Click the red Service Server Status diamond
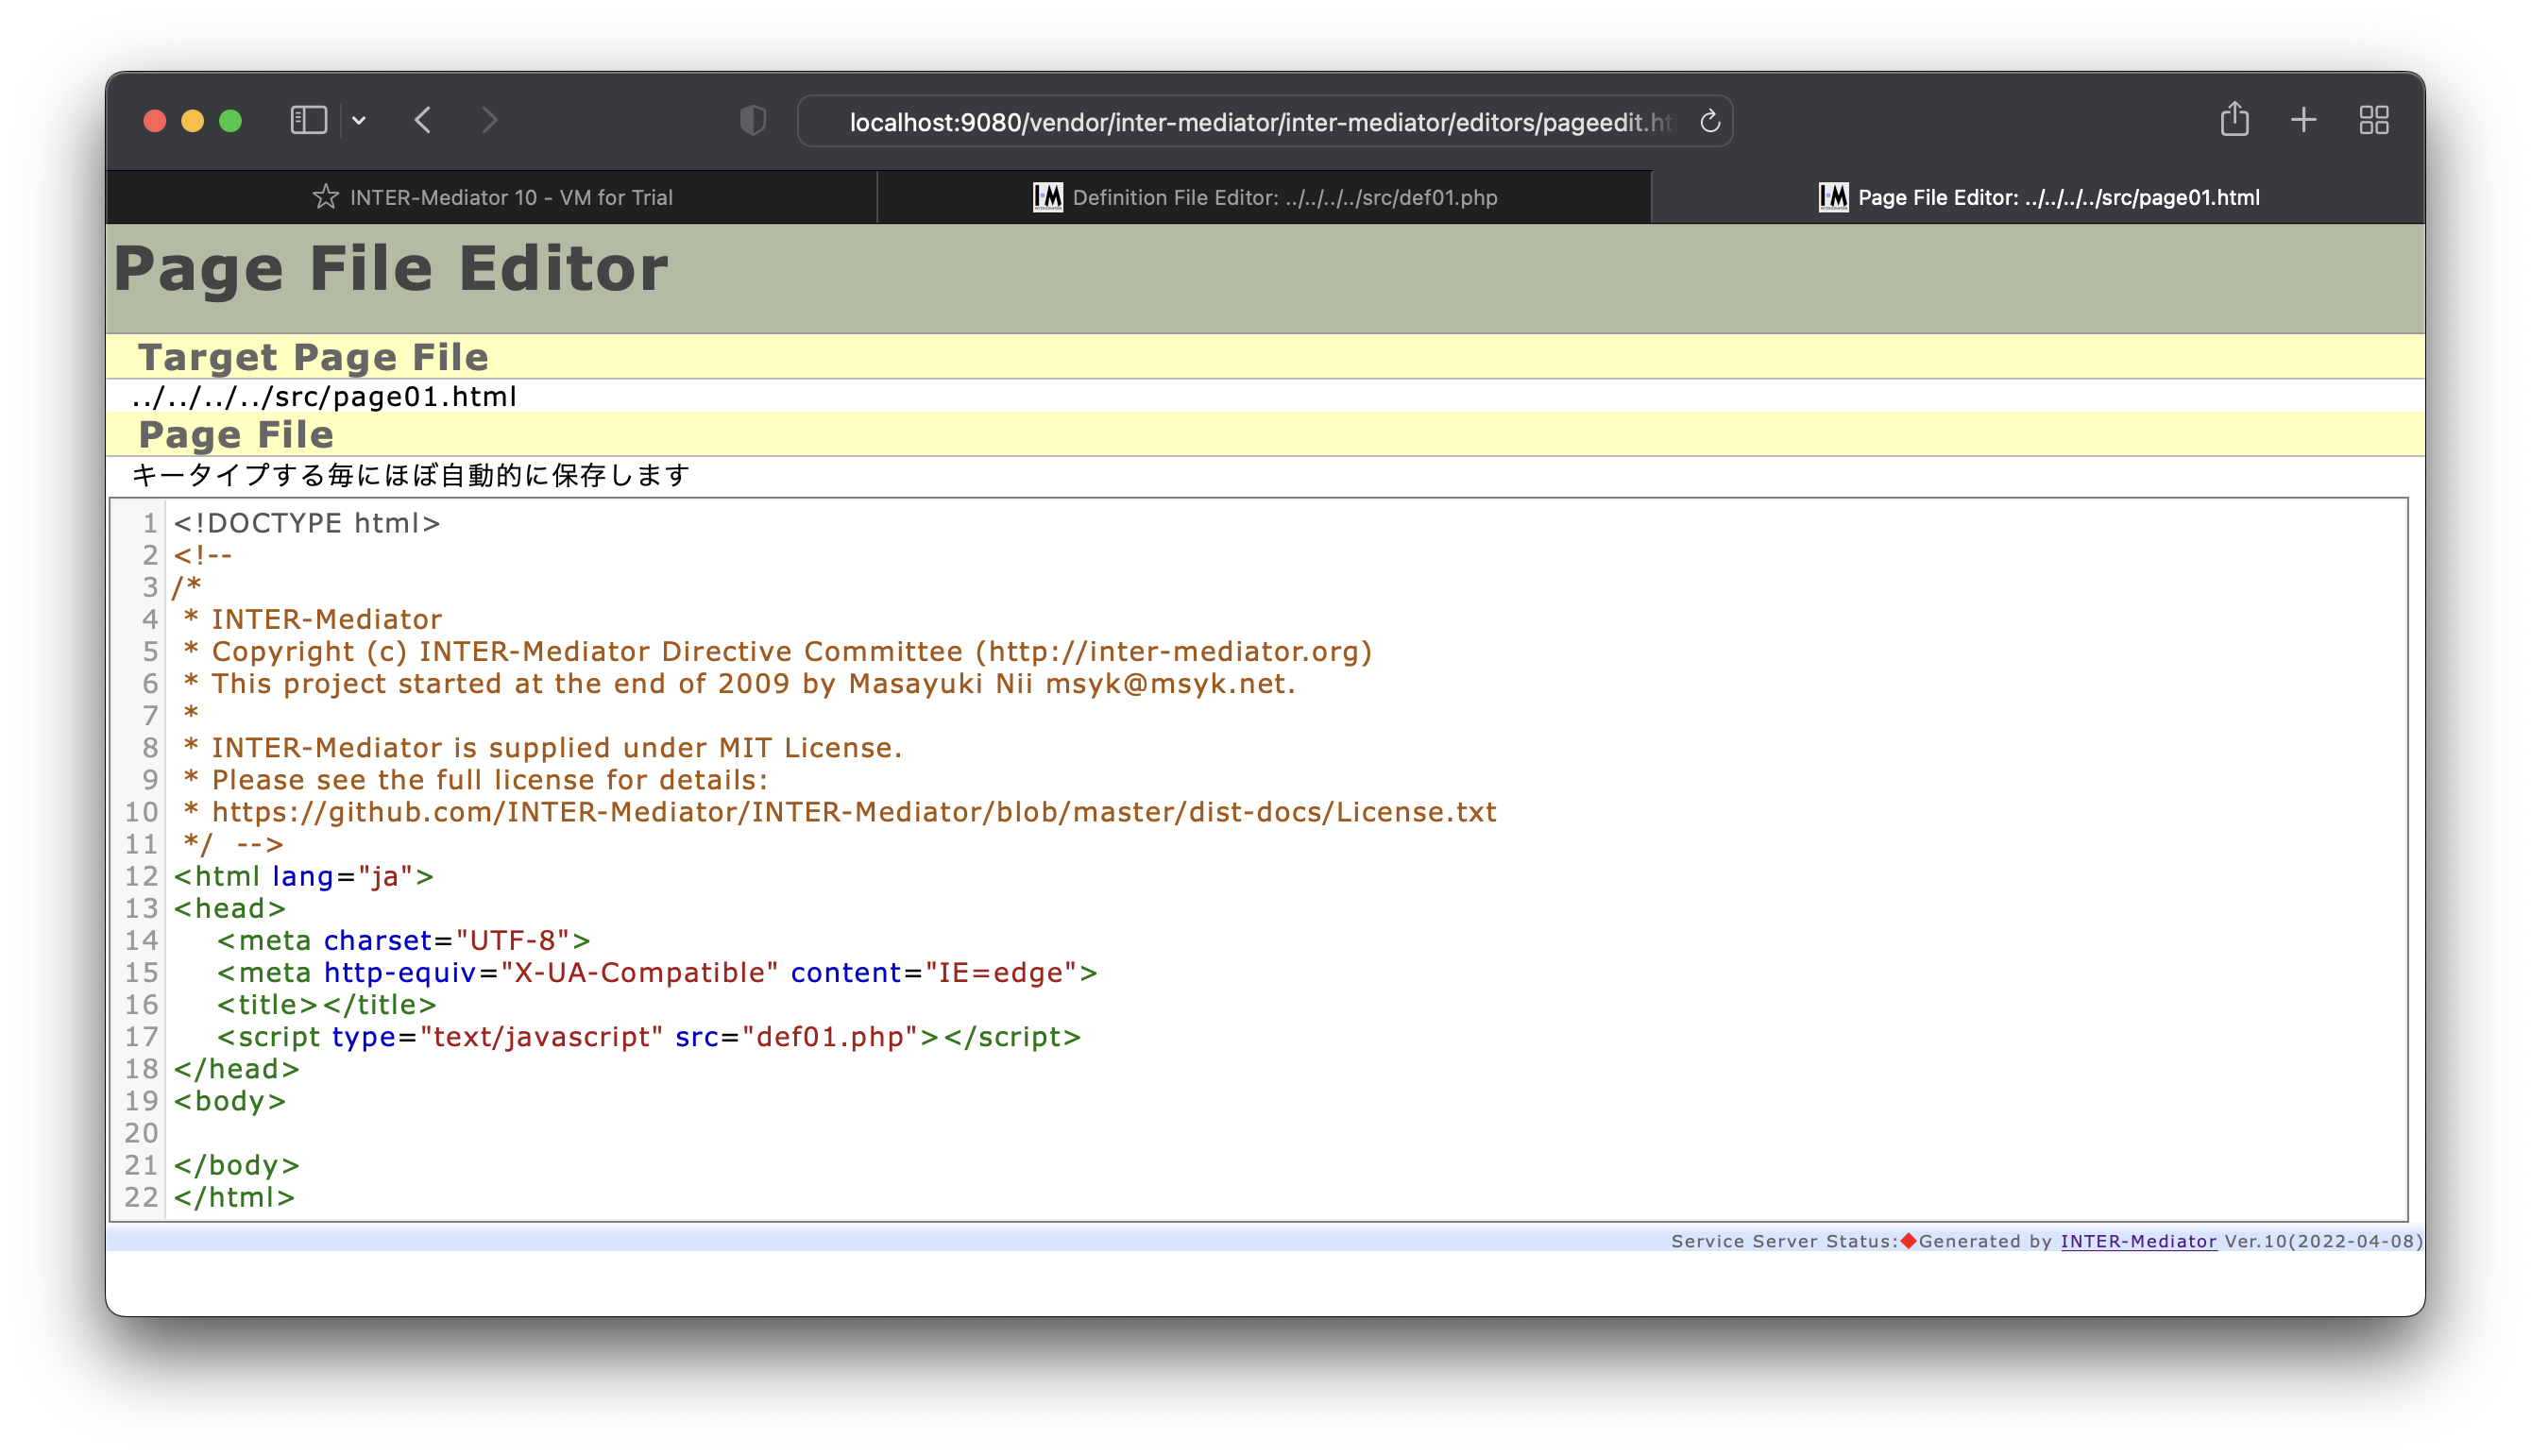Image resolution: width=2531 pixels, height=1456 pixels. pos(1908,1241)
